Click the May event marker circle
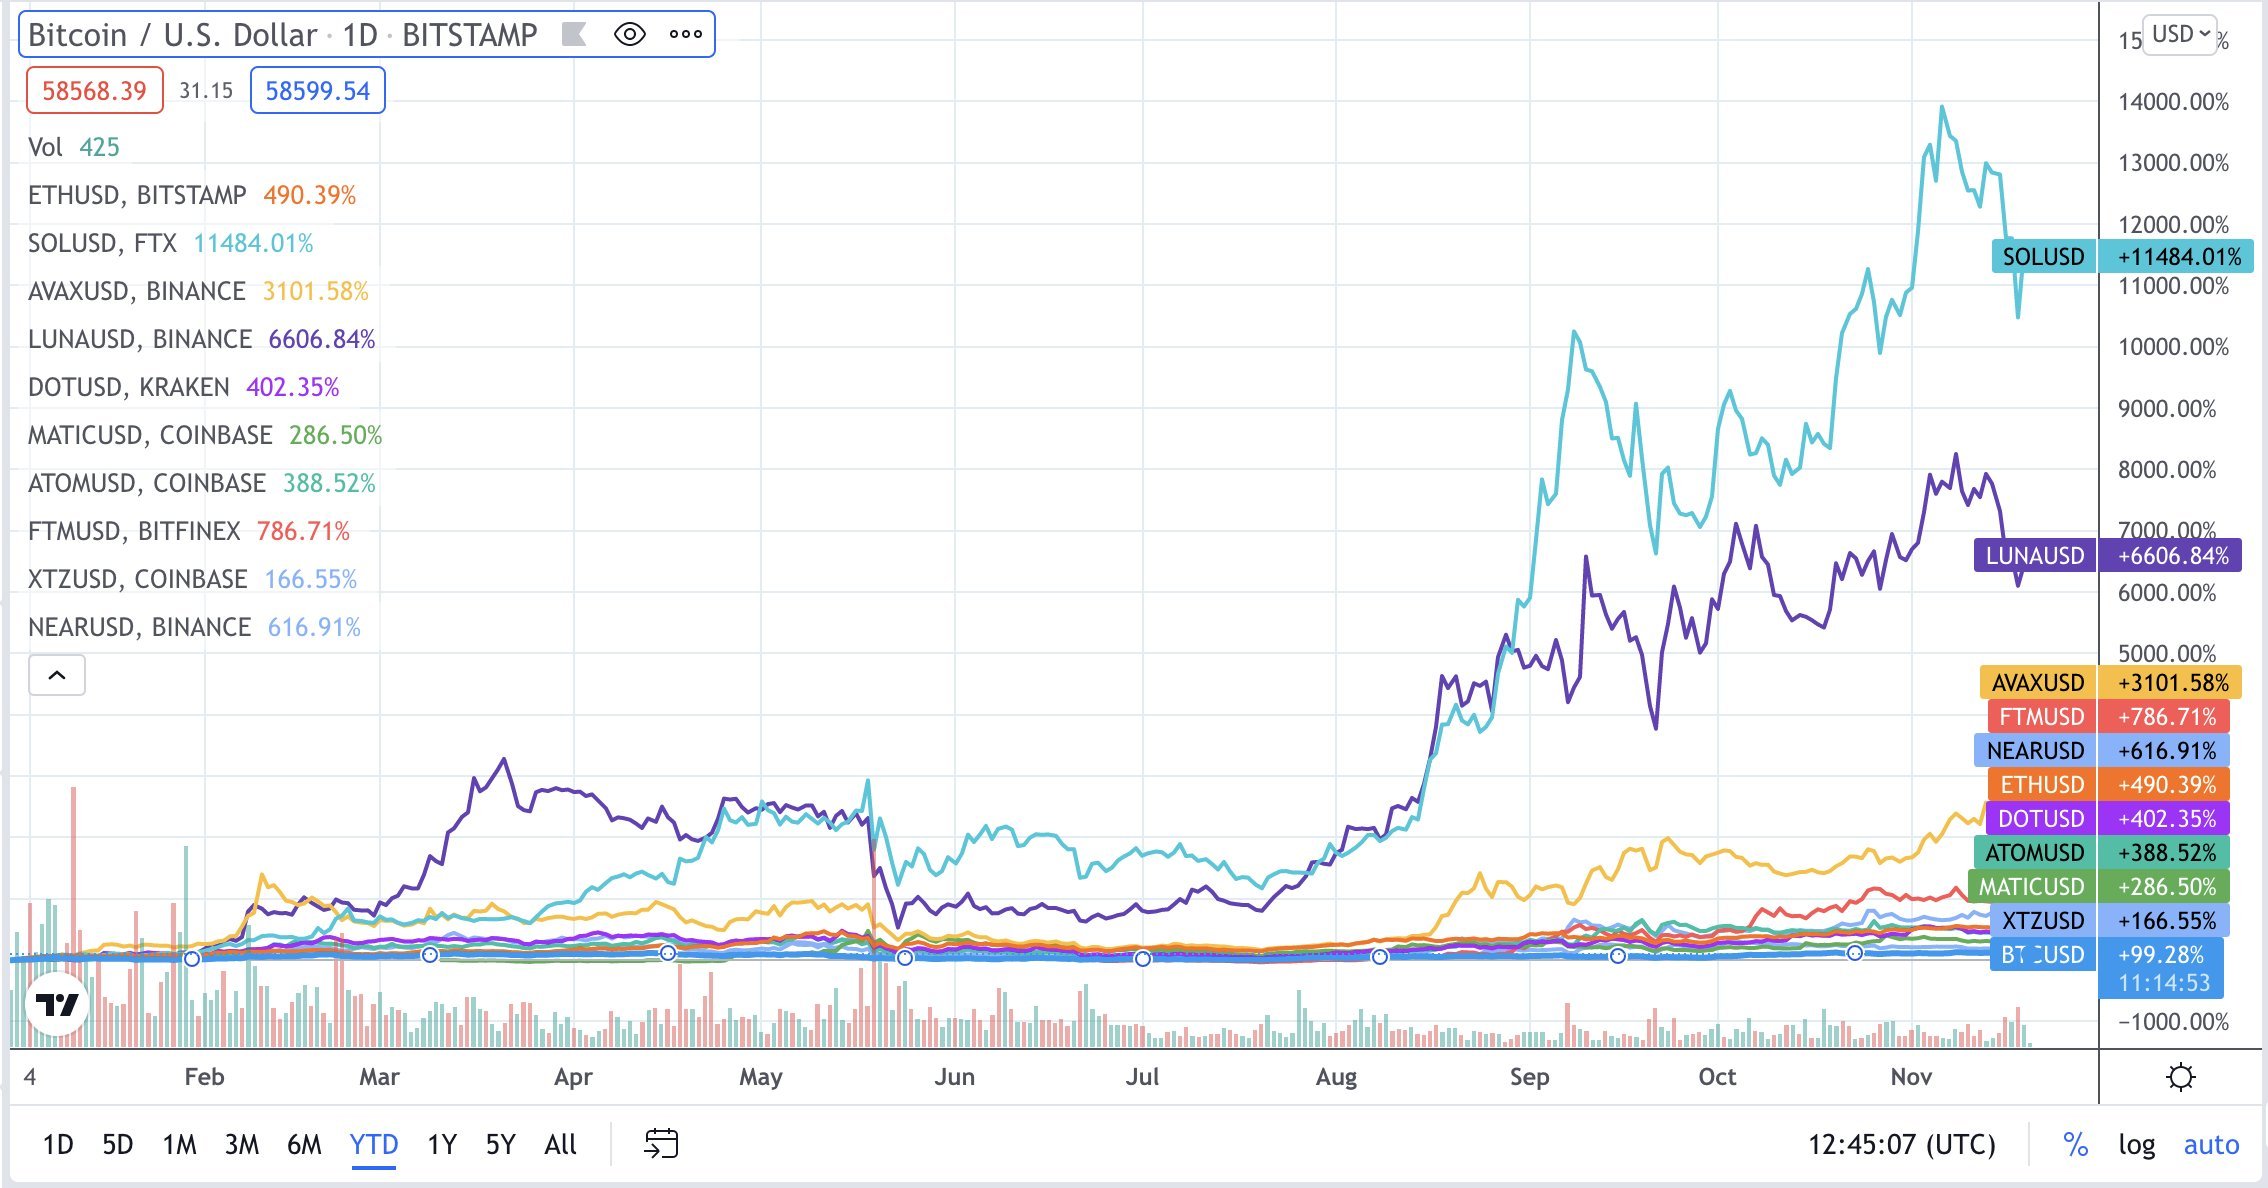Viewport: 2268px width, 1188px height. coord(905,958)
